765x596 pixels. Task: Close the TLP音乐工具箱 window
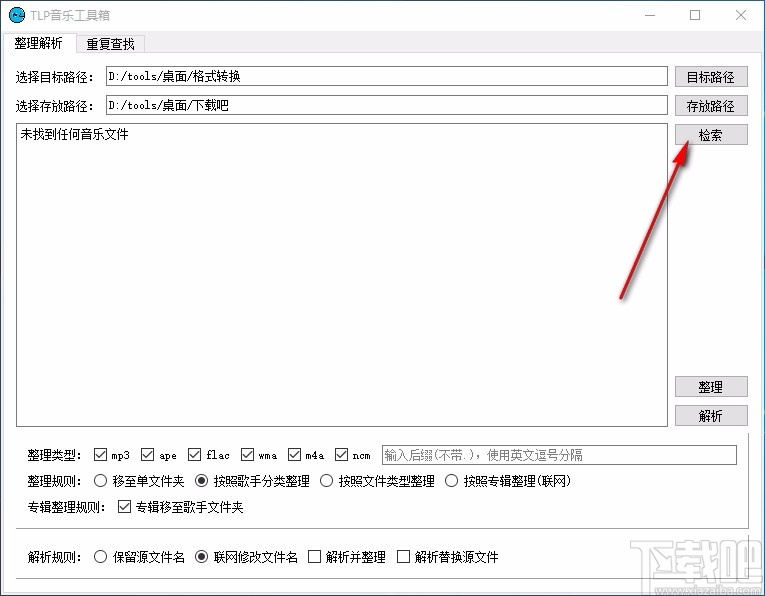741,15
